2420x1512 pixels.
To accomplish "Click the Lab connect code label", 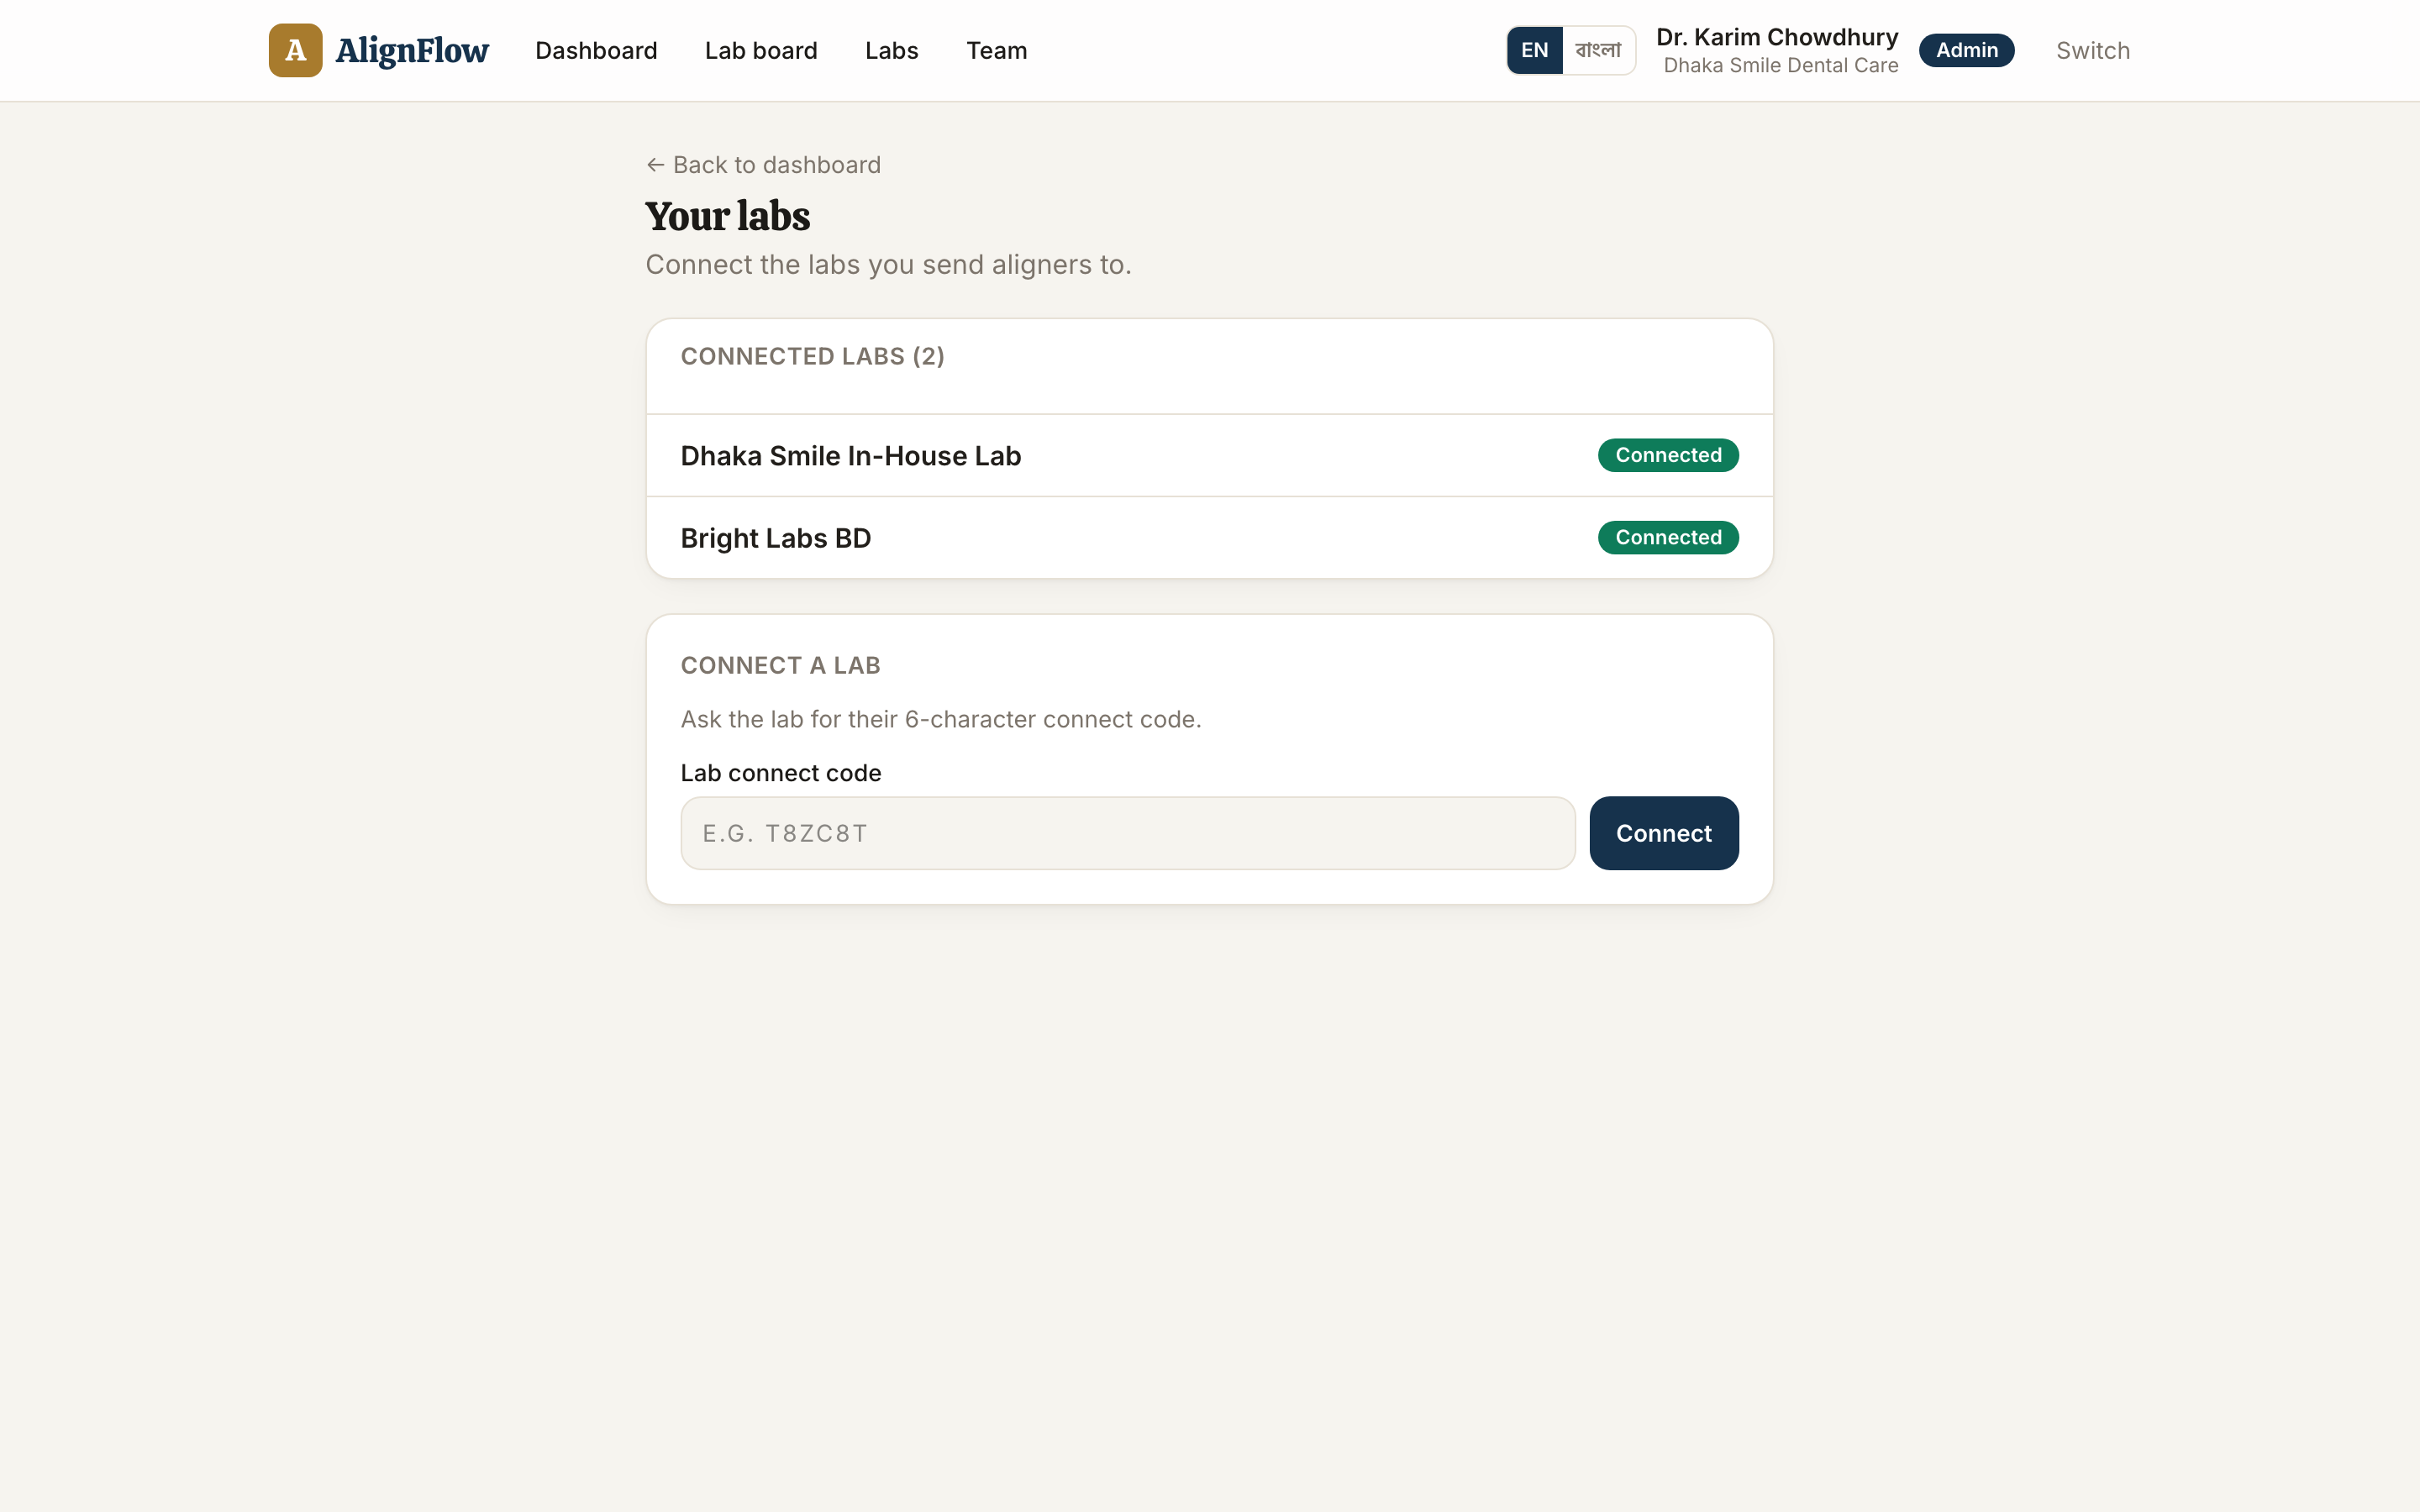I will click(780, 773).
